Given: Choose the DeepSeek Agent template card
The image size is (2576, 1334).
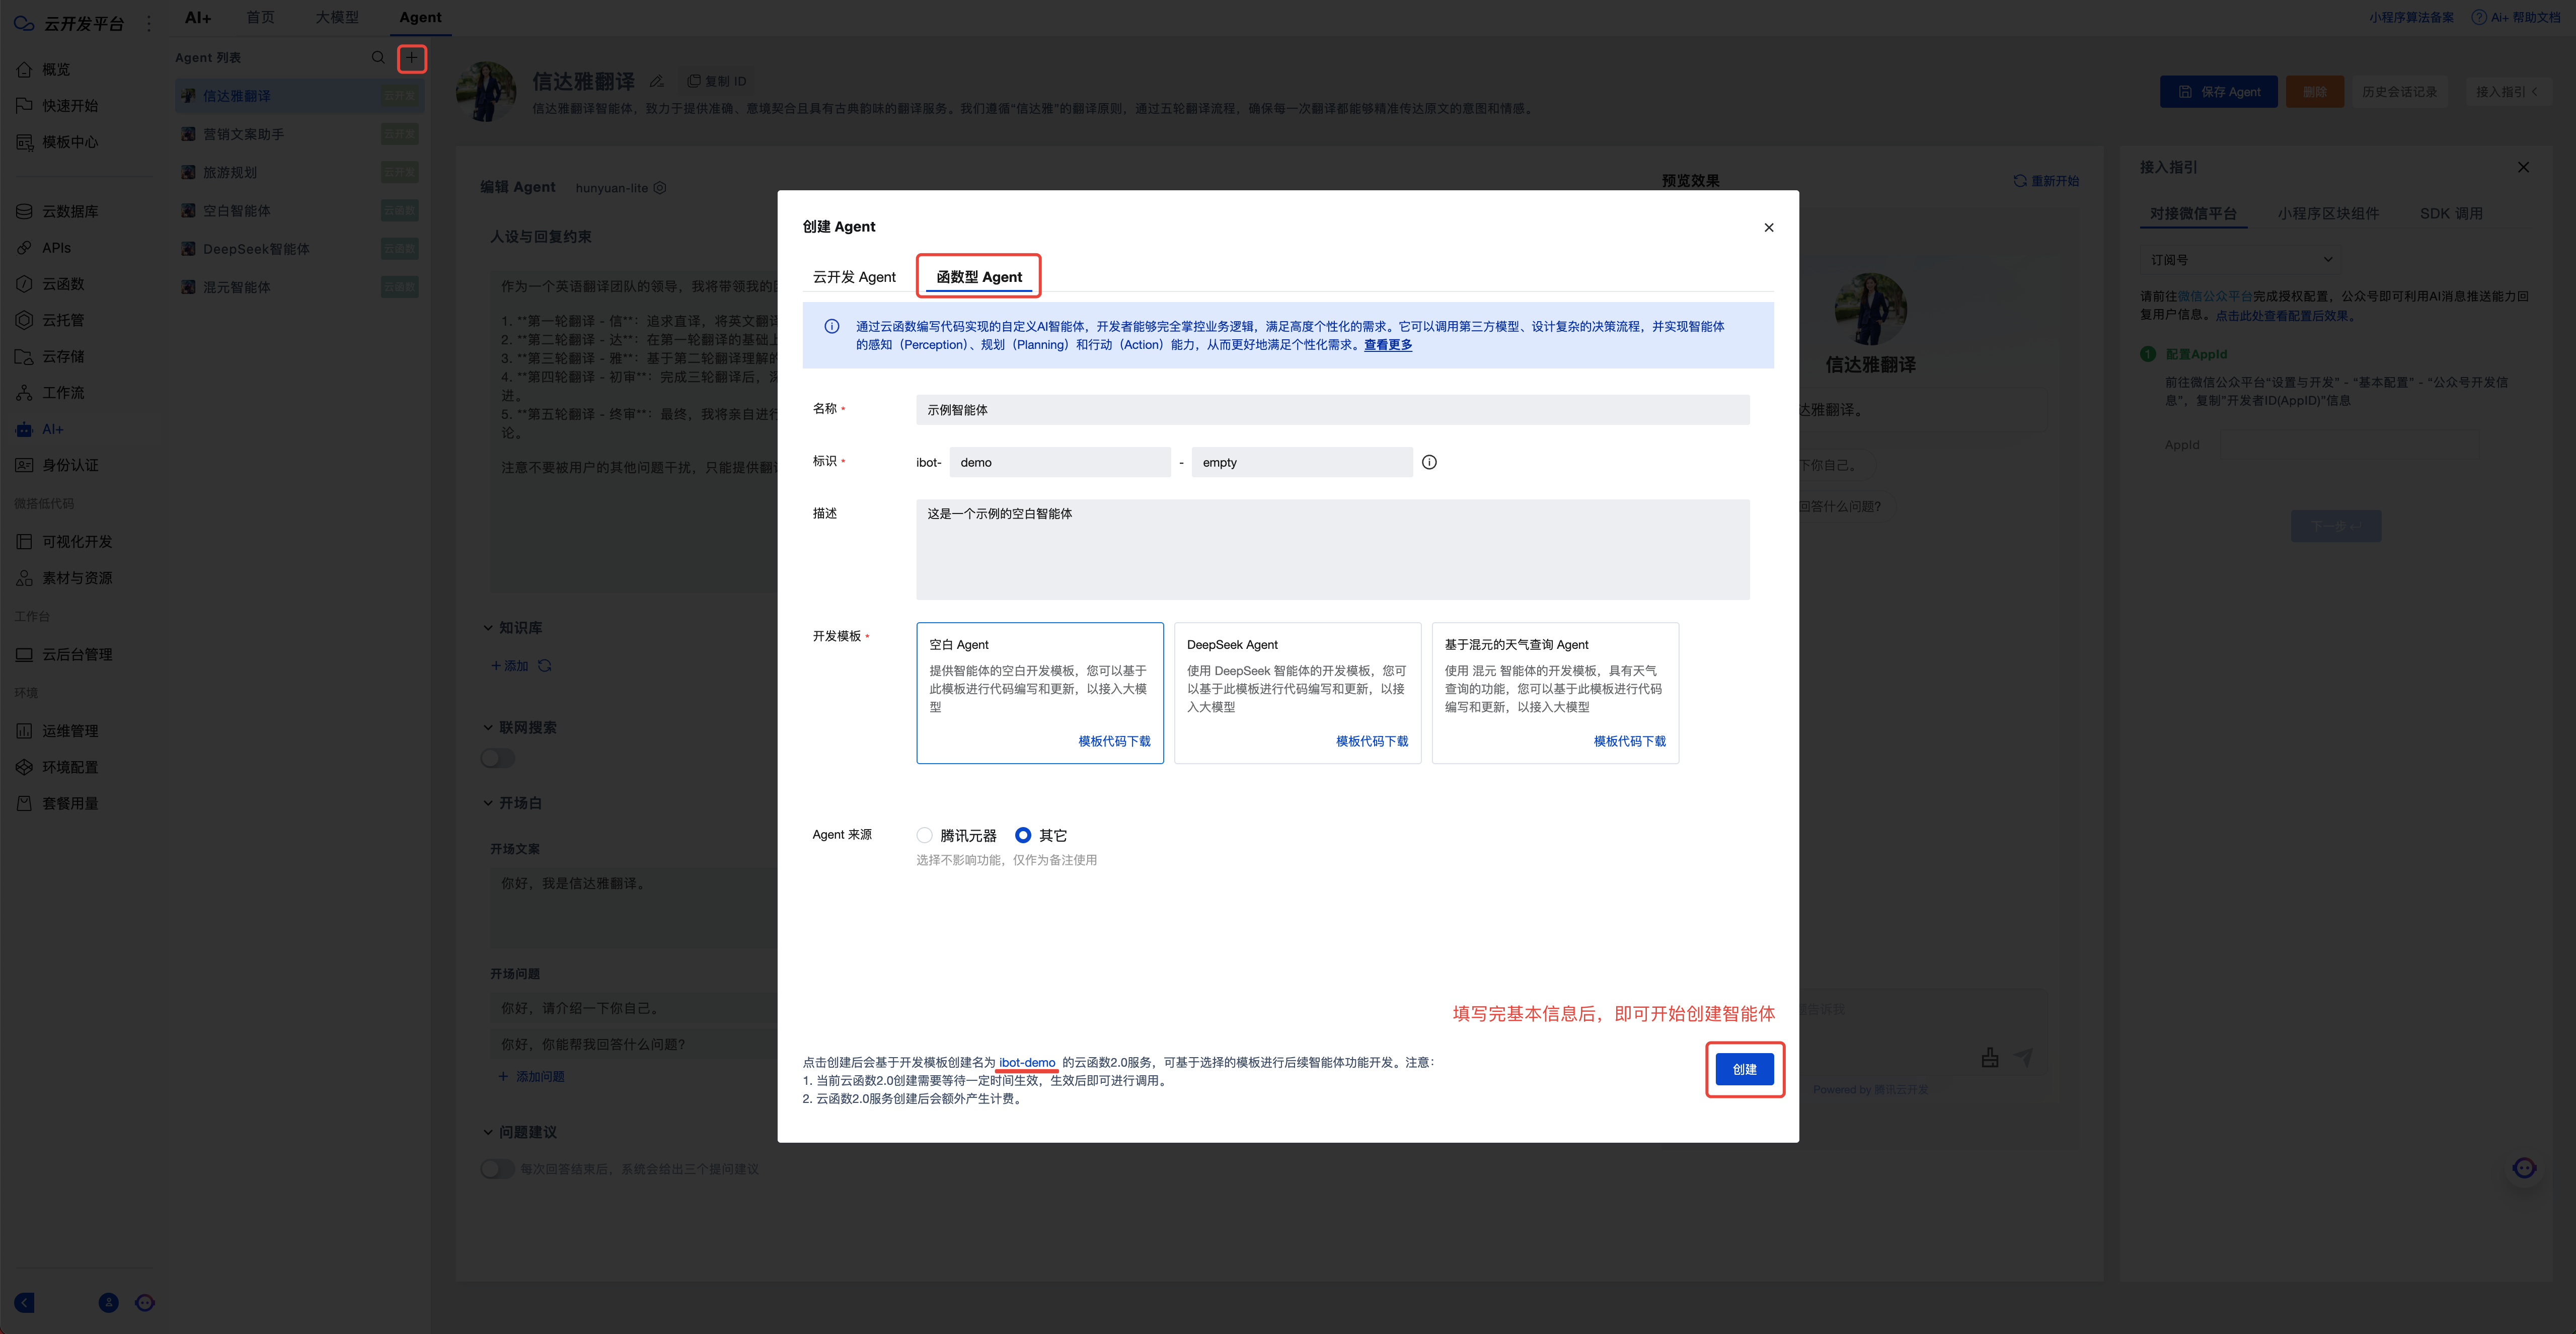Looking at the screenshot, I should pyautogui.click(x=1297, y=693).
